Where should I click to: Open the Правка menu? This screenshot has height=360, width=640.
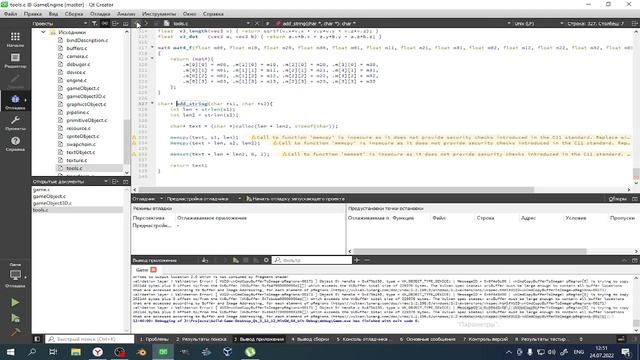coord(33,13)
